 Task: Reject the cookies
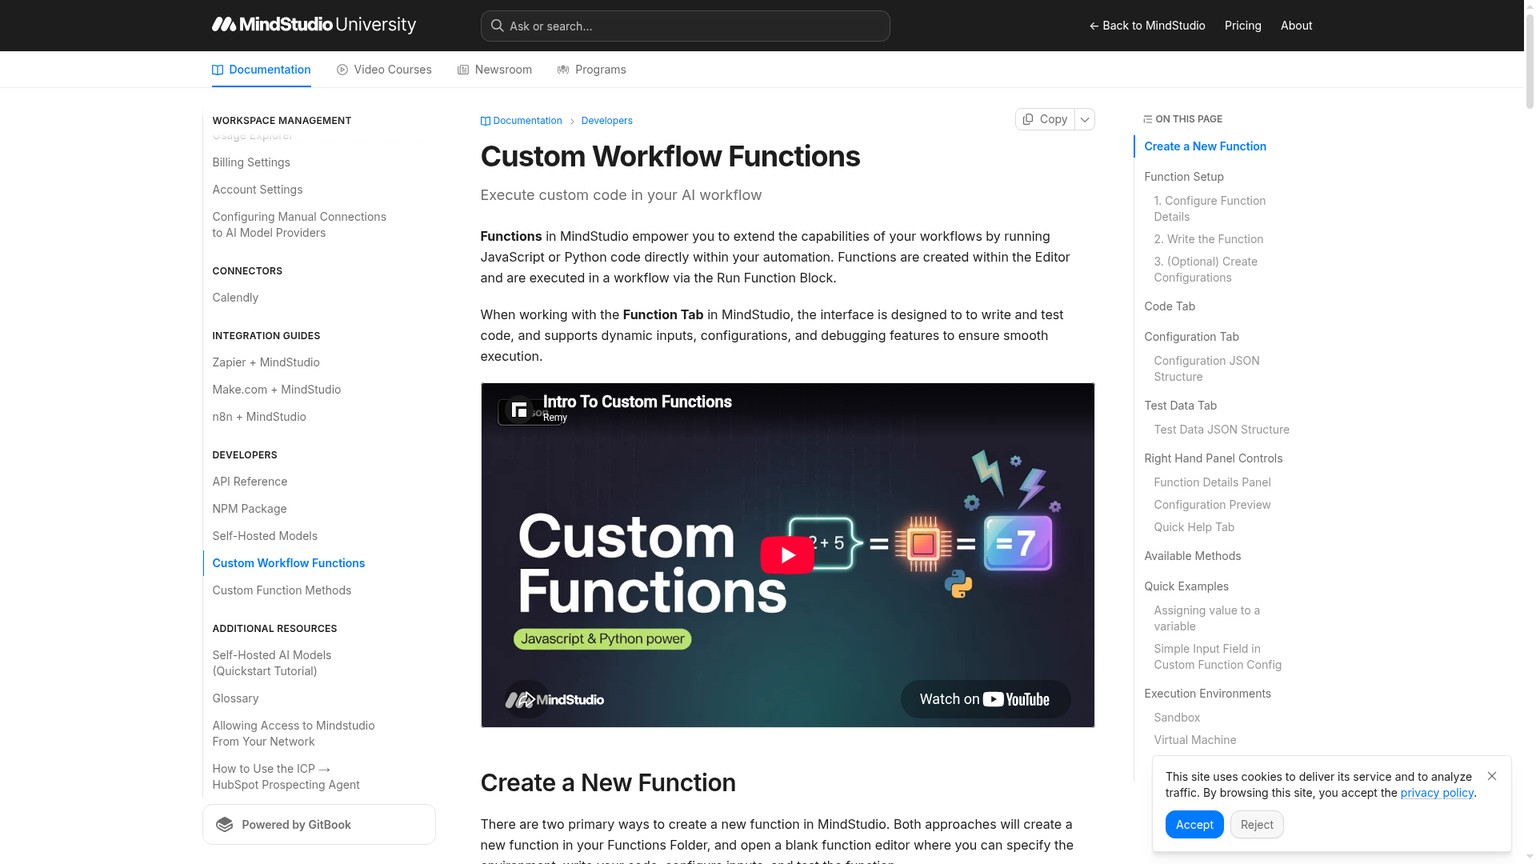tap(1257, 825)
